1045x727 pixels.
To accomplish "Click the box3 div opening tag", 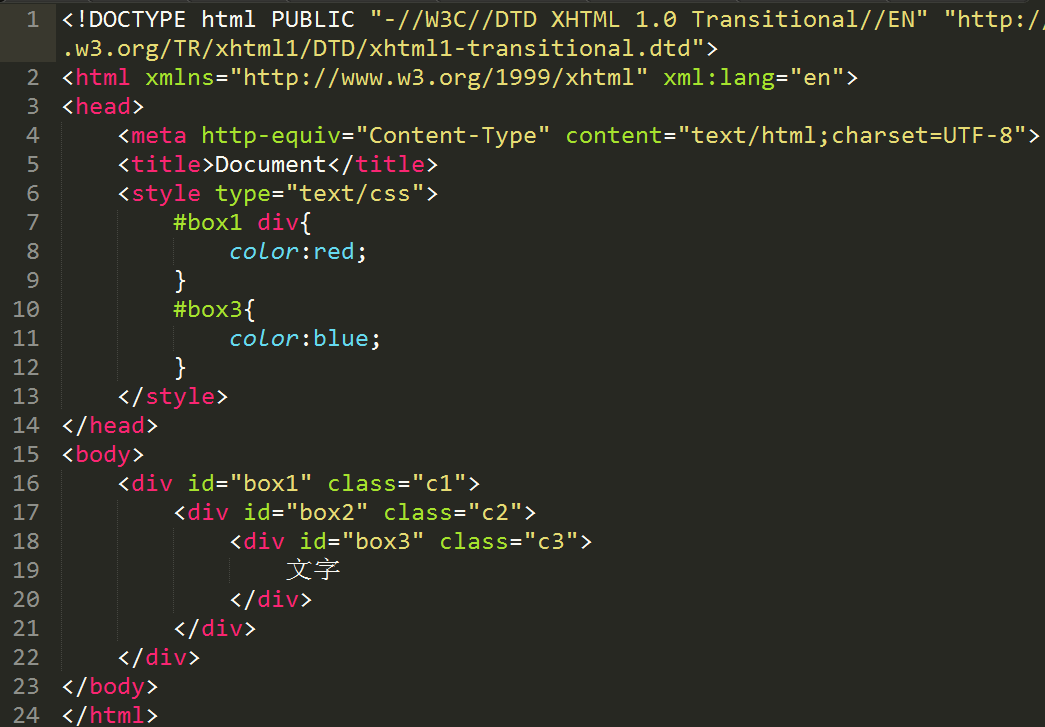I will tap(411, 541).
